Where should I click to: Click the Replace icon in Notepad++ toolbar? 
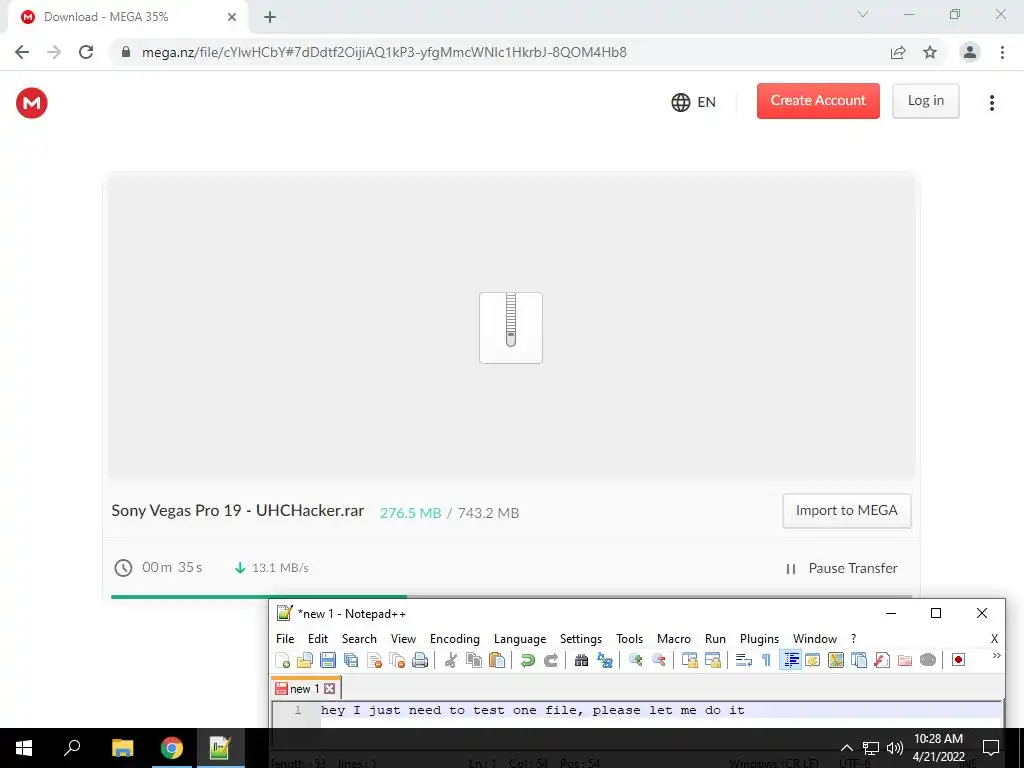coord(605,660)
